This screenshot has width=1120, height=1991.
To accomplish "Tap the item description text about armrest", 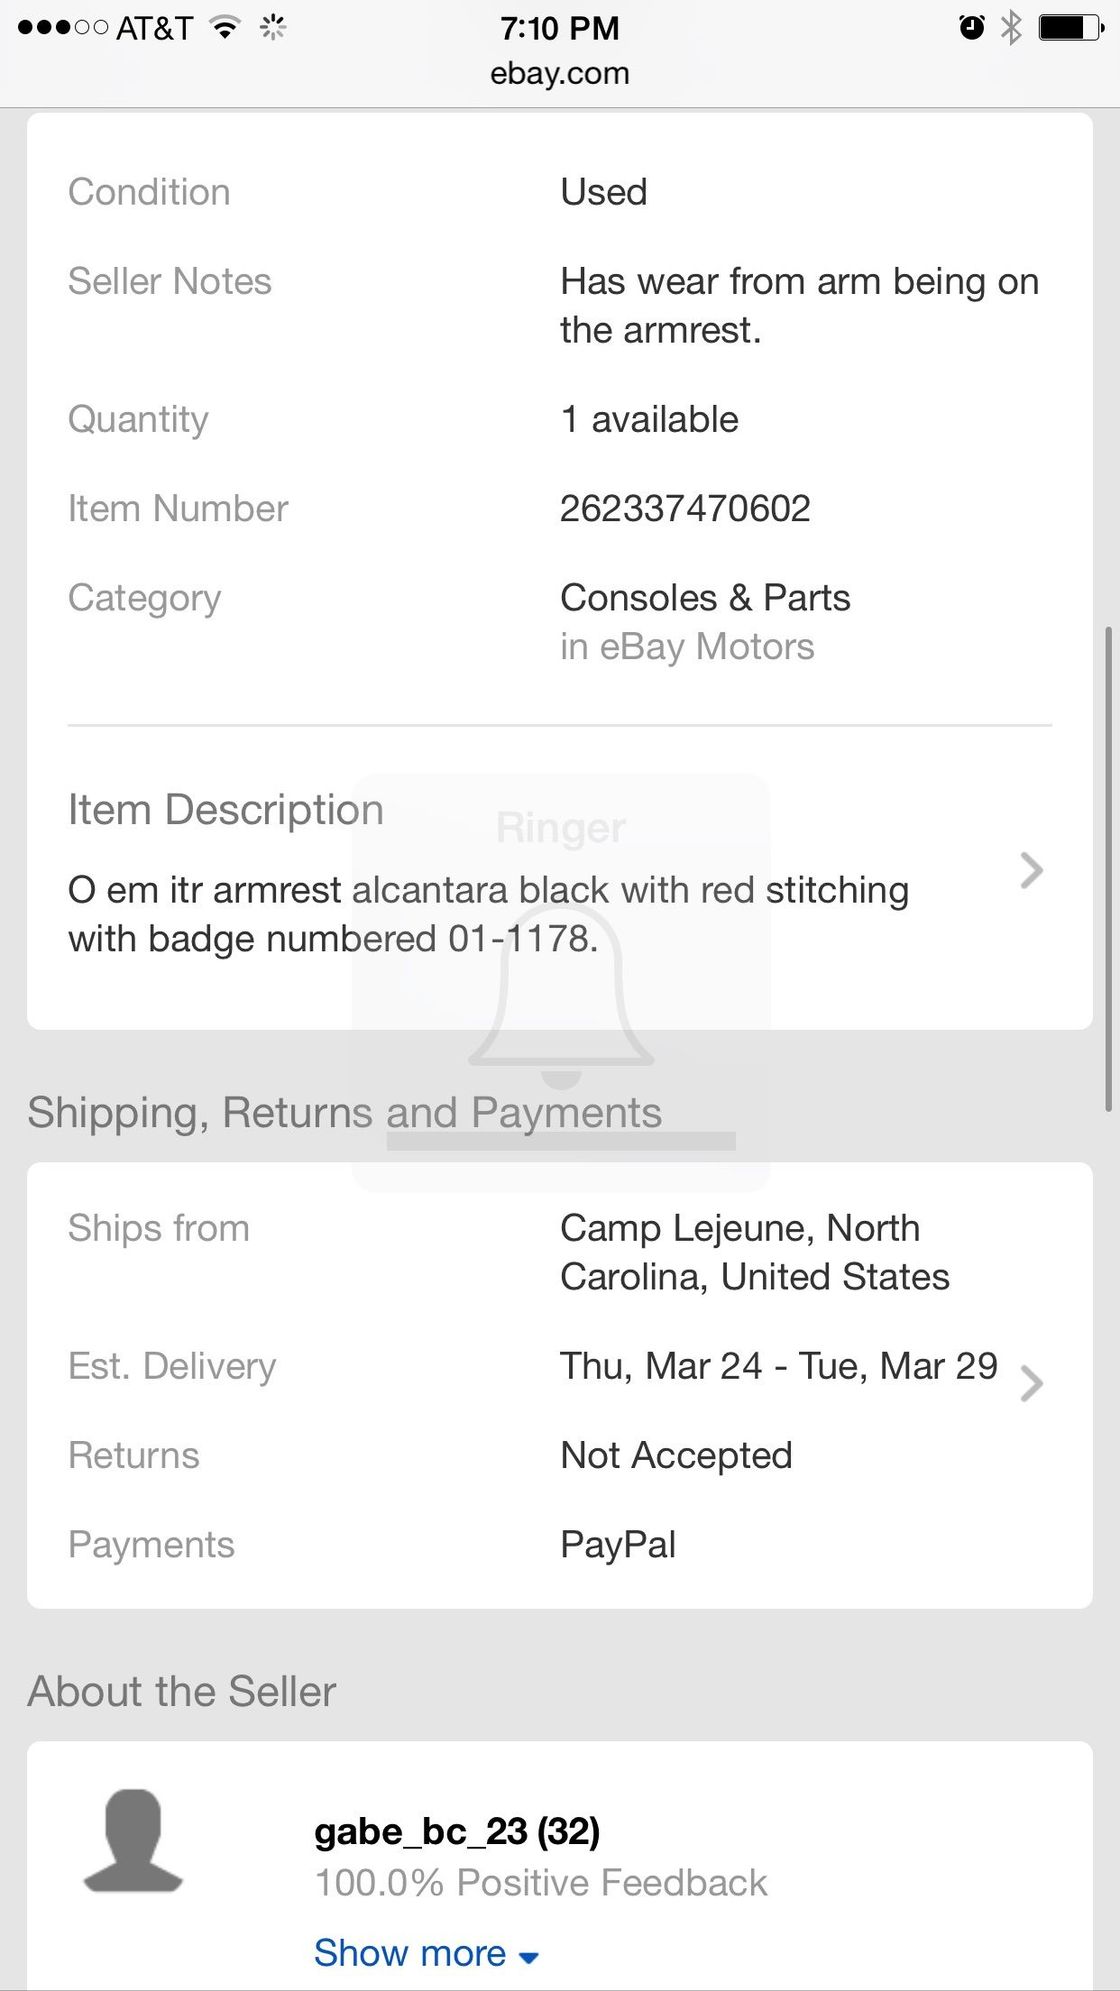I will [x=488, y=914].
